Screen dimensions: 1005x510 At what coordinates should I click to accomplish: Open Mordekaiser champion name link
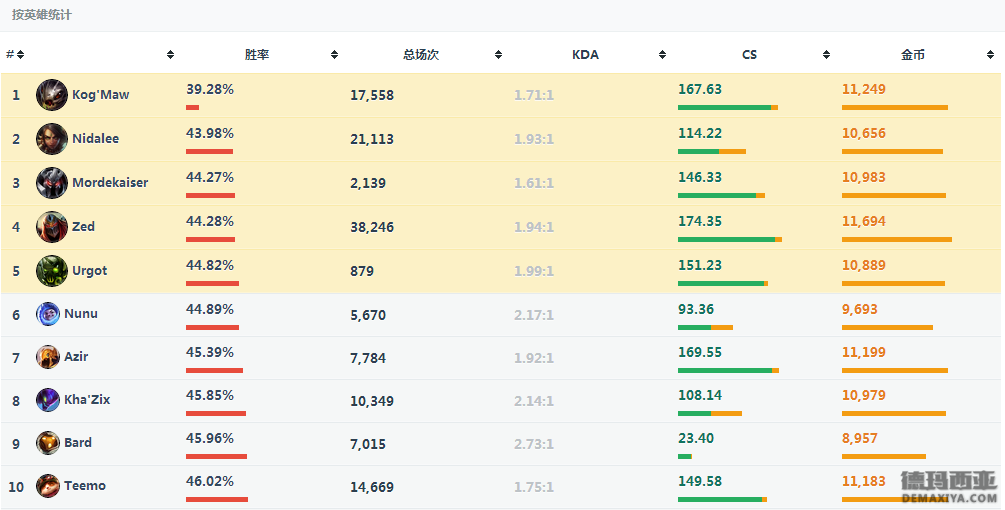(110, 183)
